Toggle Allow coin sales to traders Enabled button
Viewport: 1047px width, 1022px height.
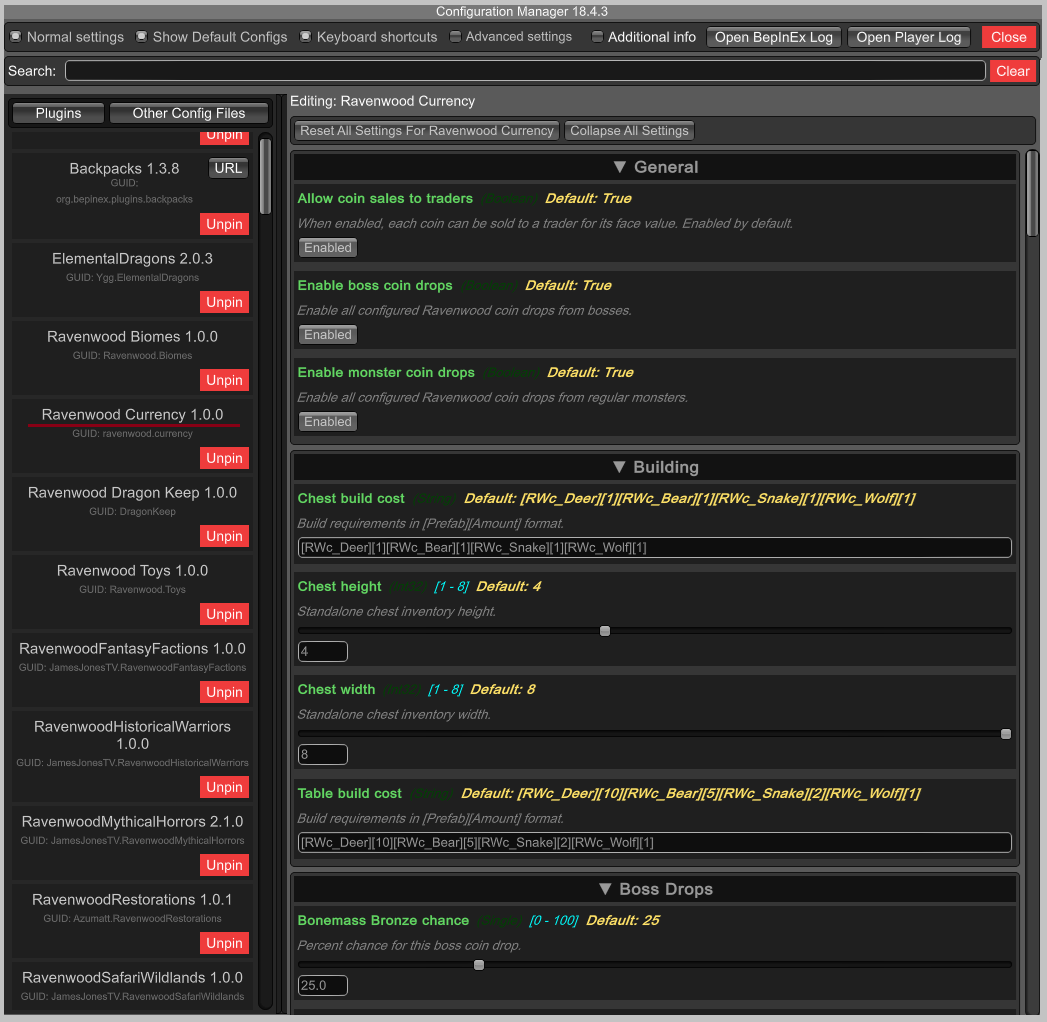[328, 248]
